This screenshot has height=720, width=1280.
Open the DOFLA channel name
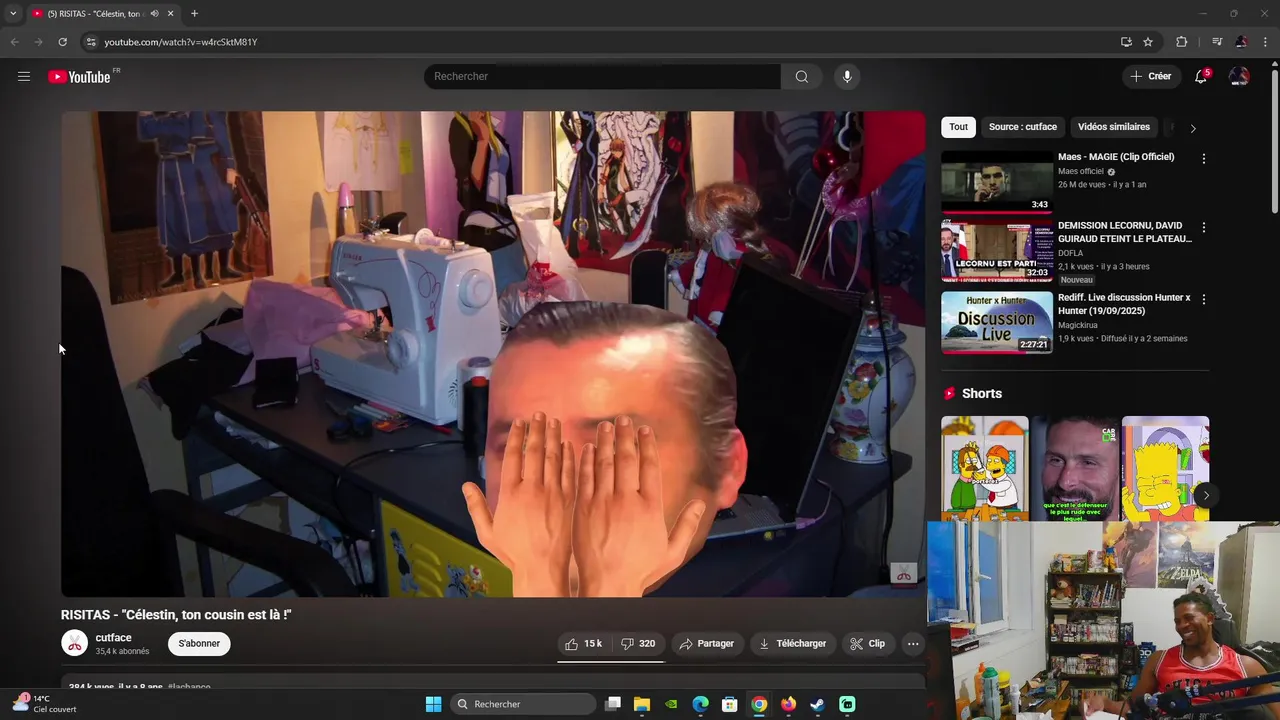pos(1070,253)
